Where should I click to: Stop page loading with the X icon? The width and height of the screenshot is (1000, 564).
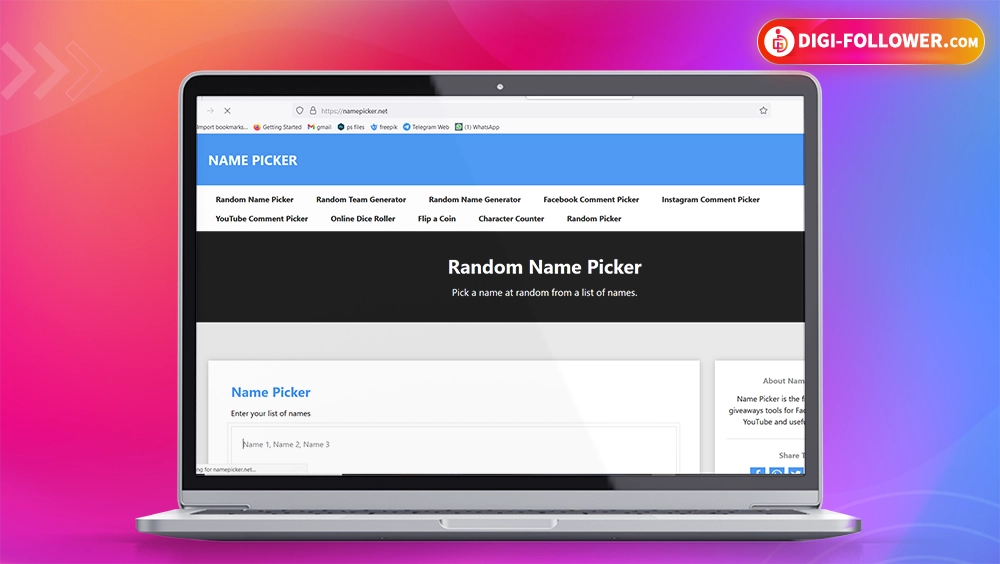pyautogui.click(x=227, y=110)
